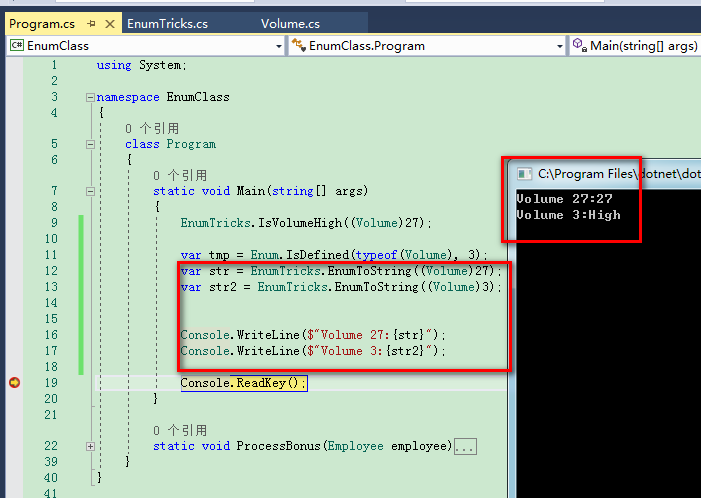702x498 pixels.
Task: Click the class icon beside EnumClass.Program
Action: [x=299, y=45]
